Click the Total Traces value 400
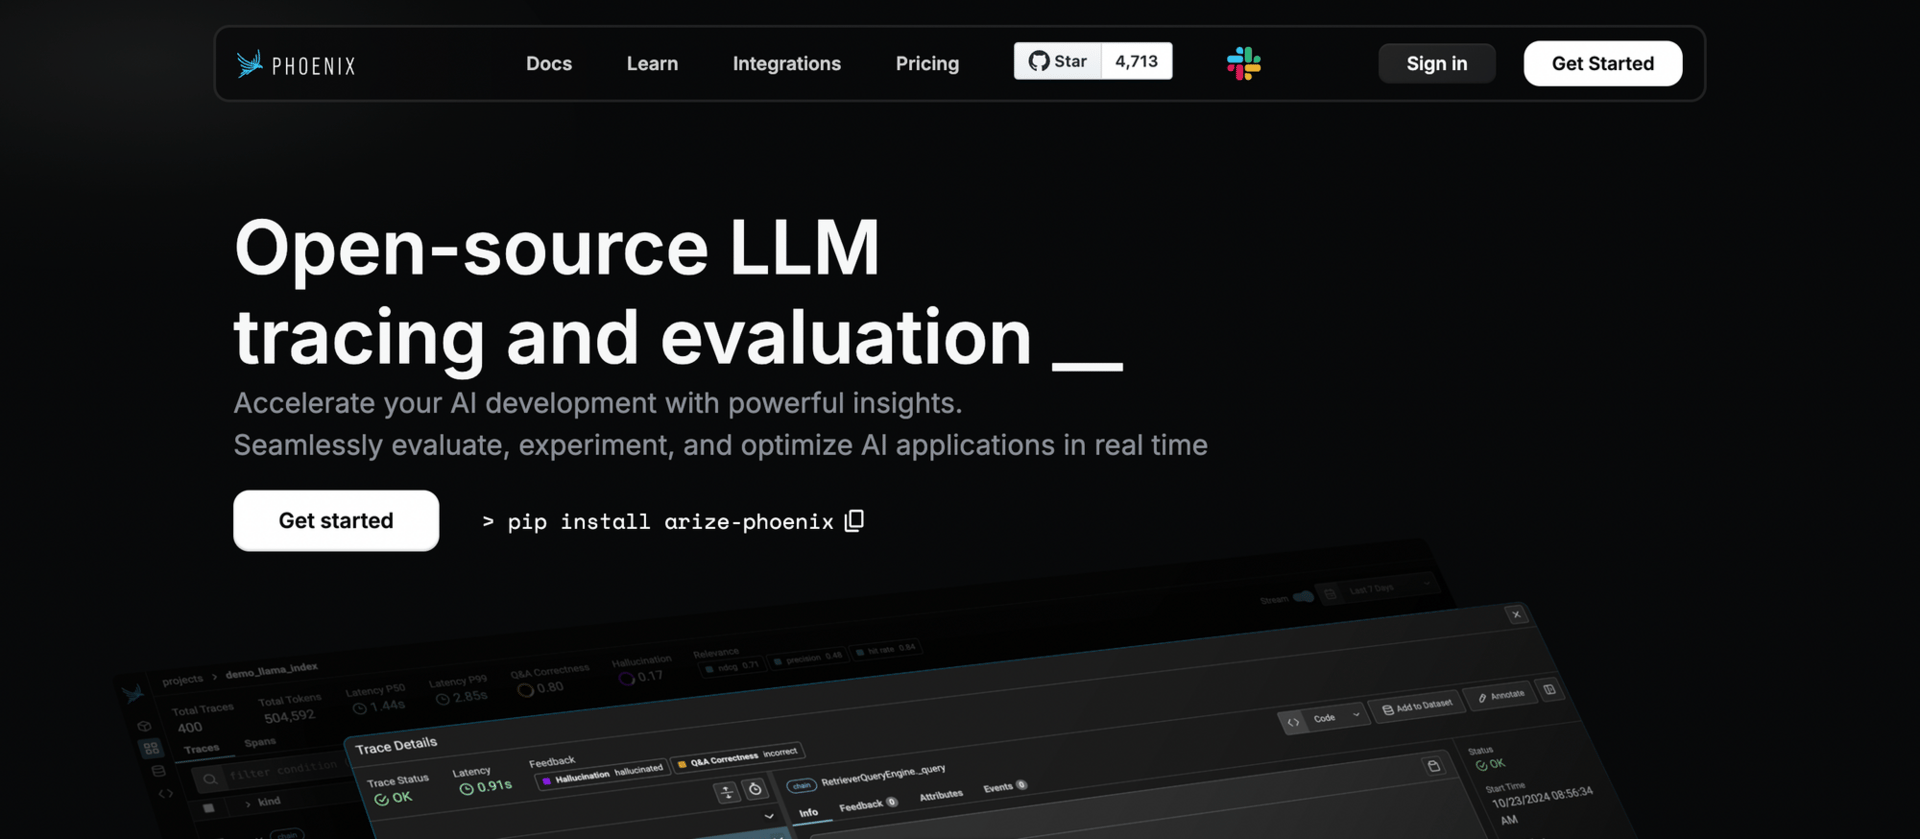 click(190, 728)
